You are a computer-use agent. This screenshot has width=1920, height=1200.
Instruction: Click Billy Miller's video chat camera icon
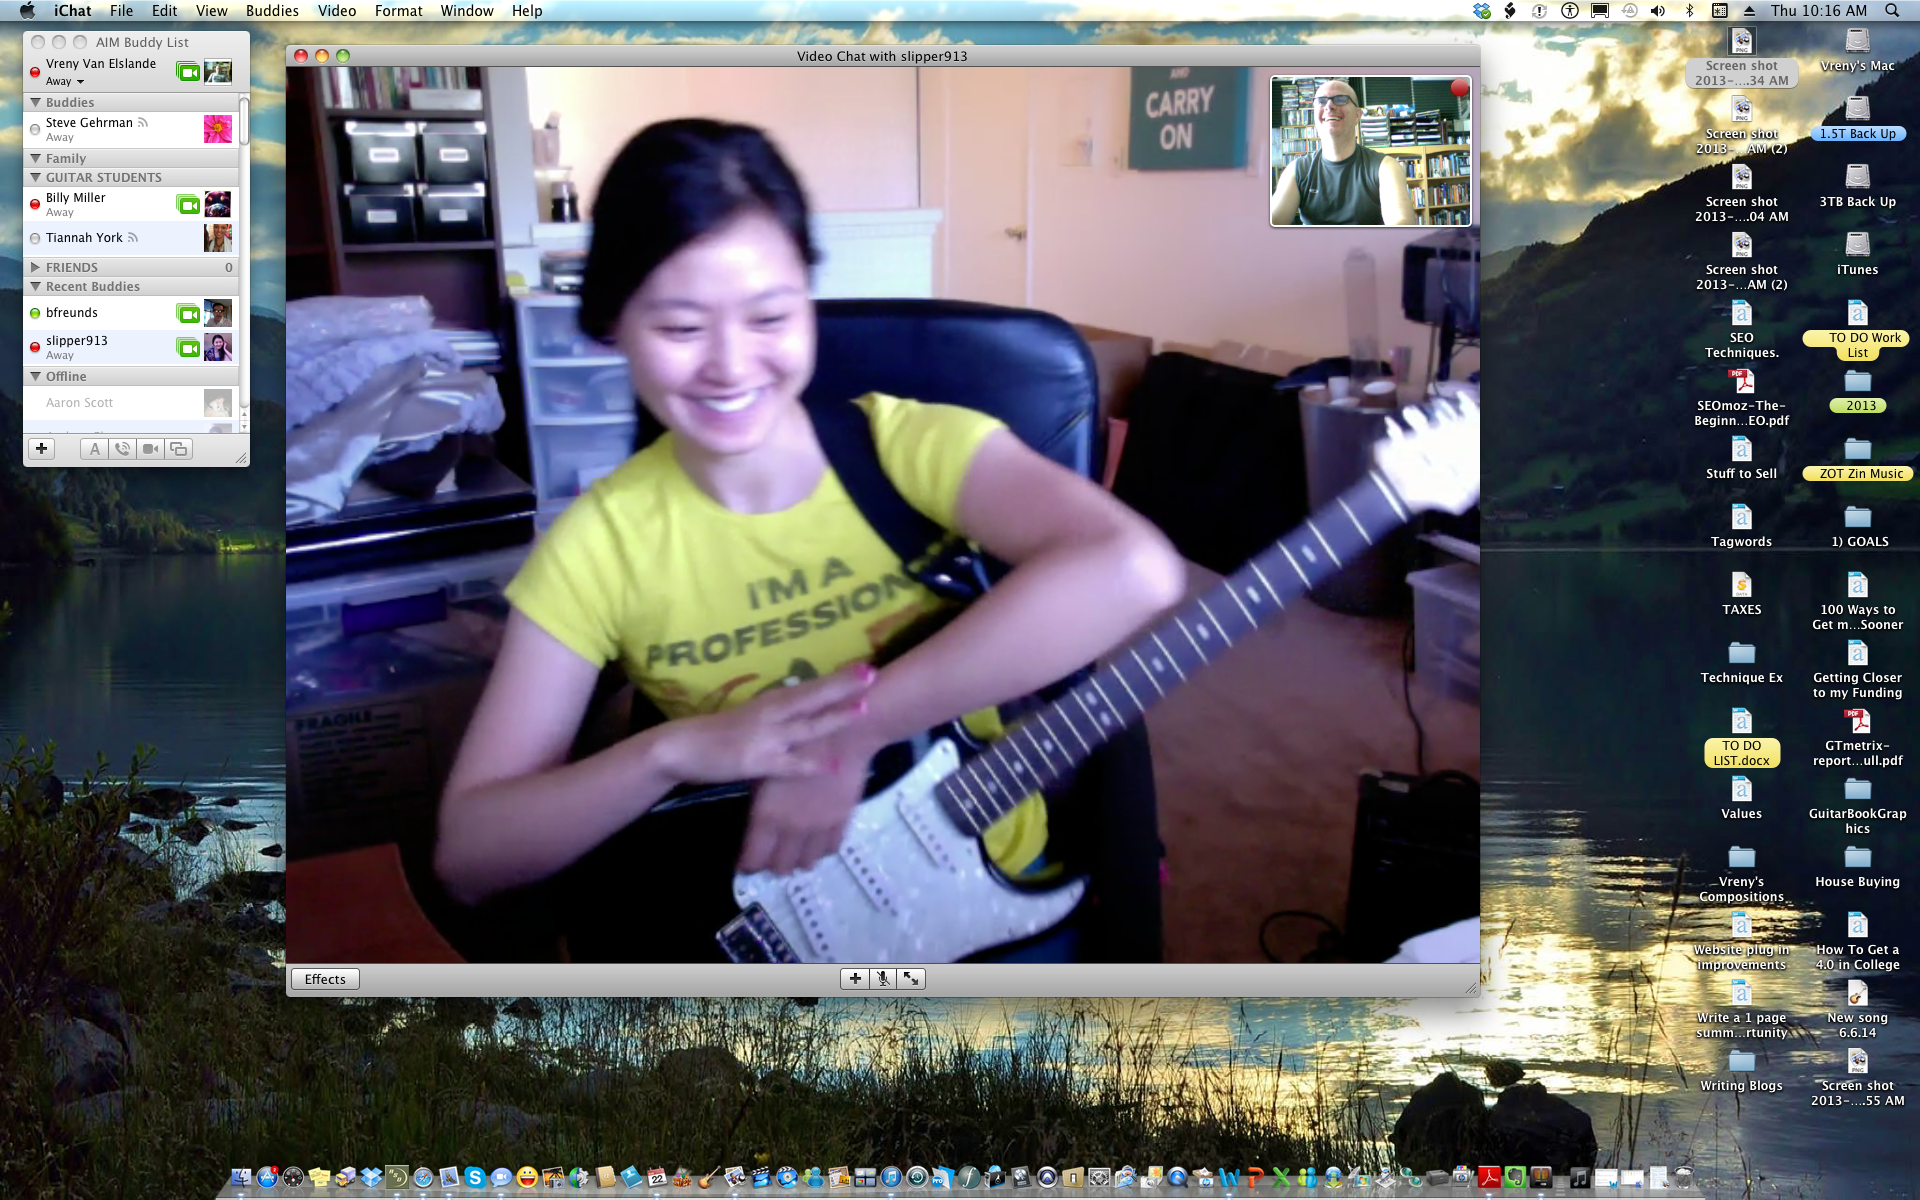click(188, 205)
